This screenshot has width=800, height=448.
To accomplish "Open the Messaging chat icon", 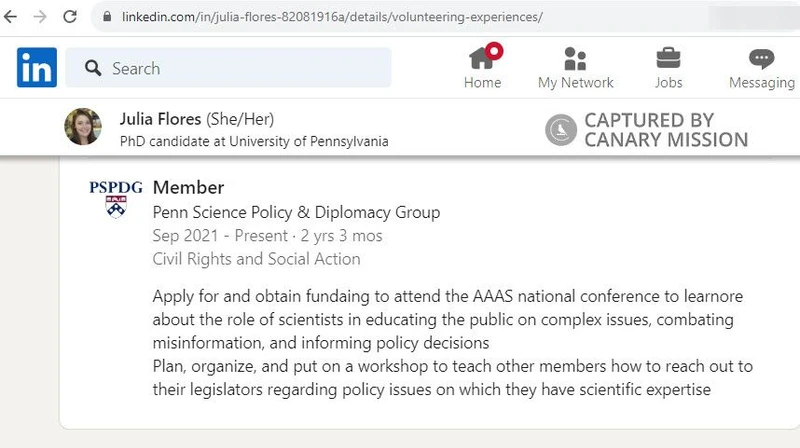I will pos(761,58).
